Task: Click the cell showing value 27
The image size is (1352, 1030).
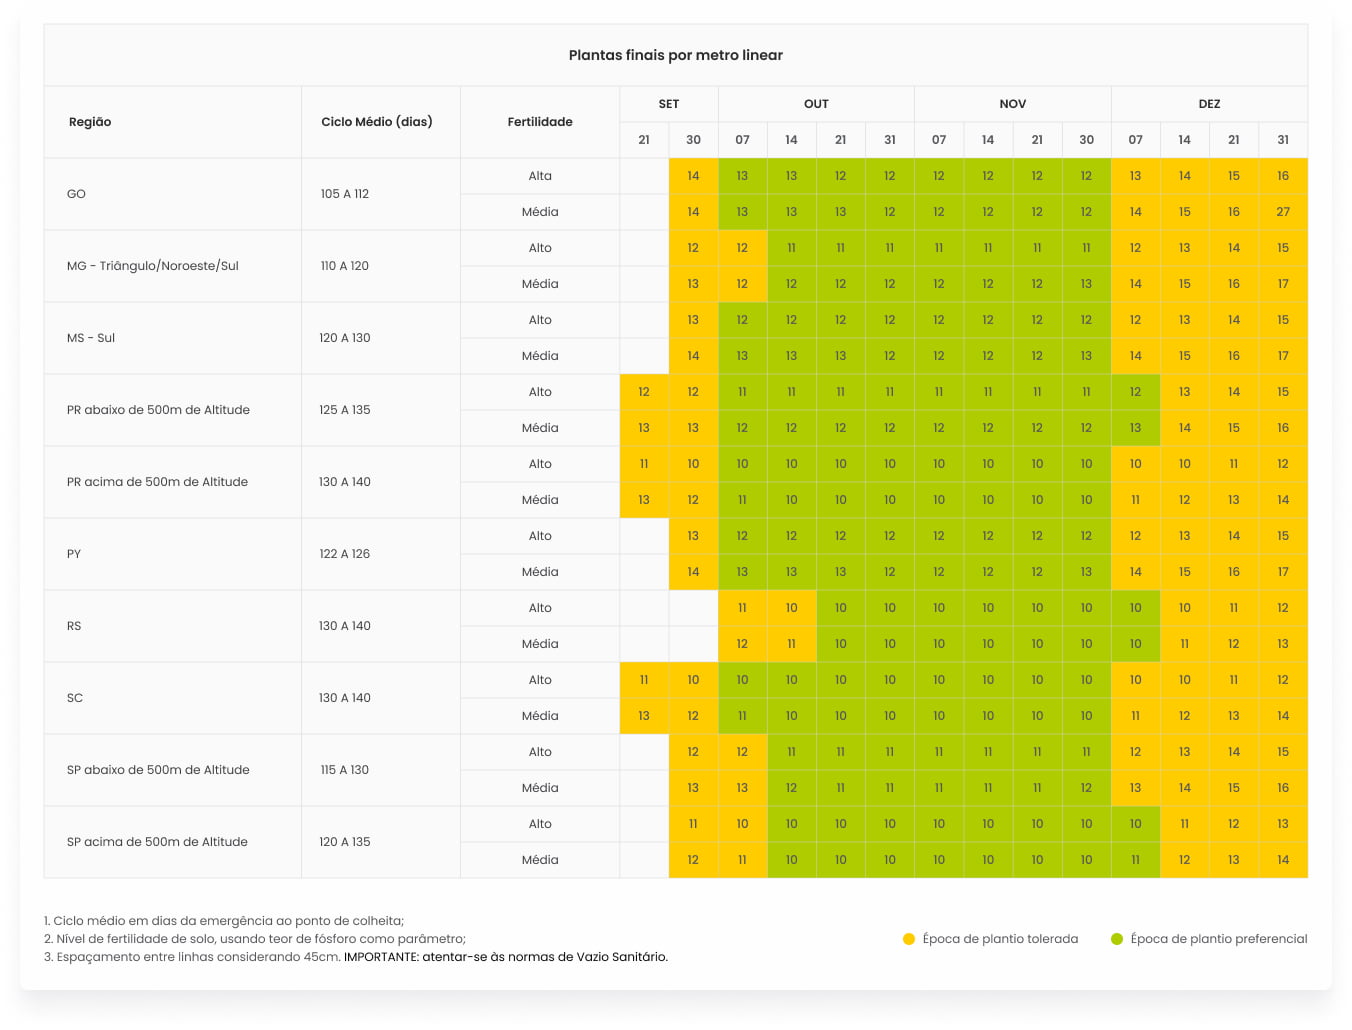Action: [x=1283, y=212]
